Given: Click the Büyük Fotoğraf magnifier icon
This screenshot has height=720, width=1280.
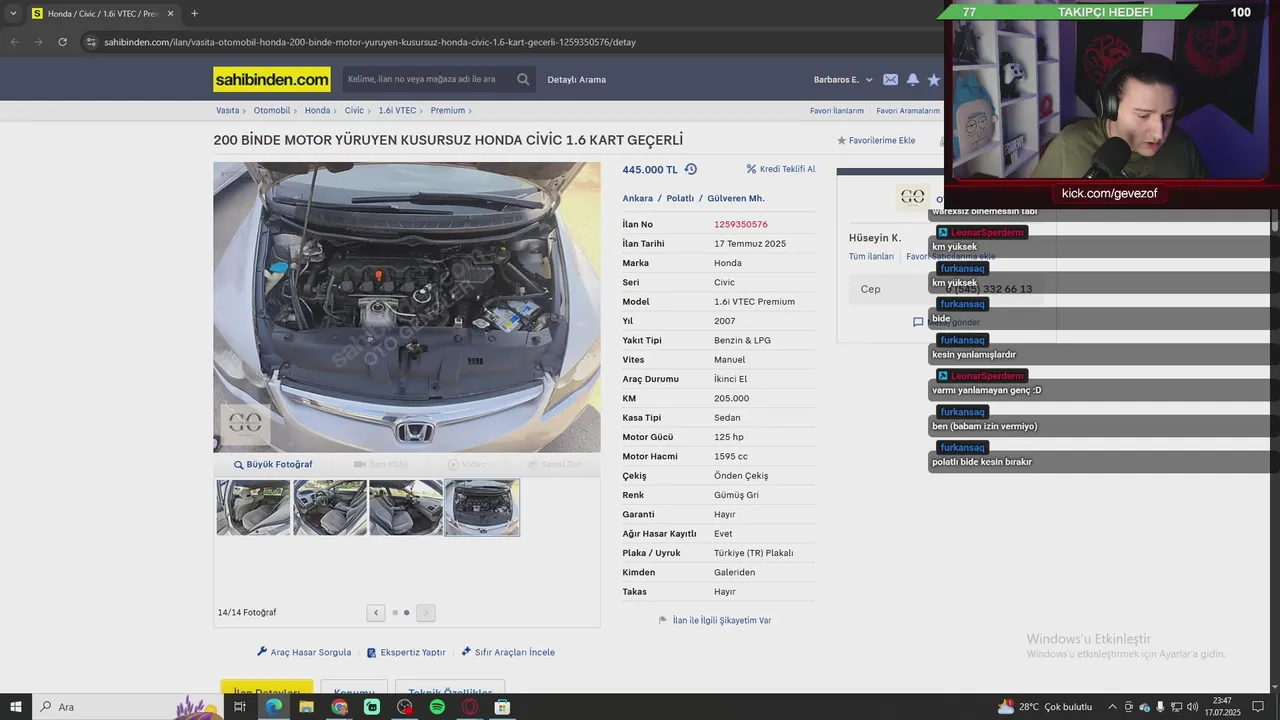Looking at the screenshot, I should 239,465.
